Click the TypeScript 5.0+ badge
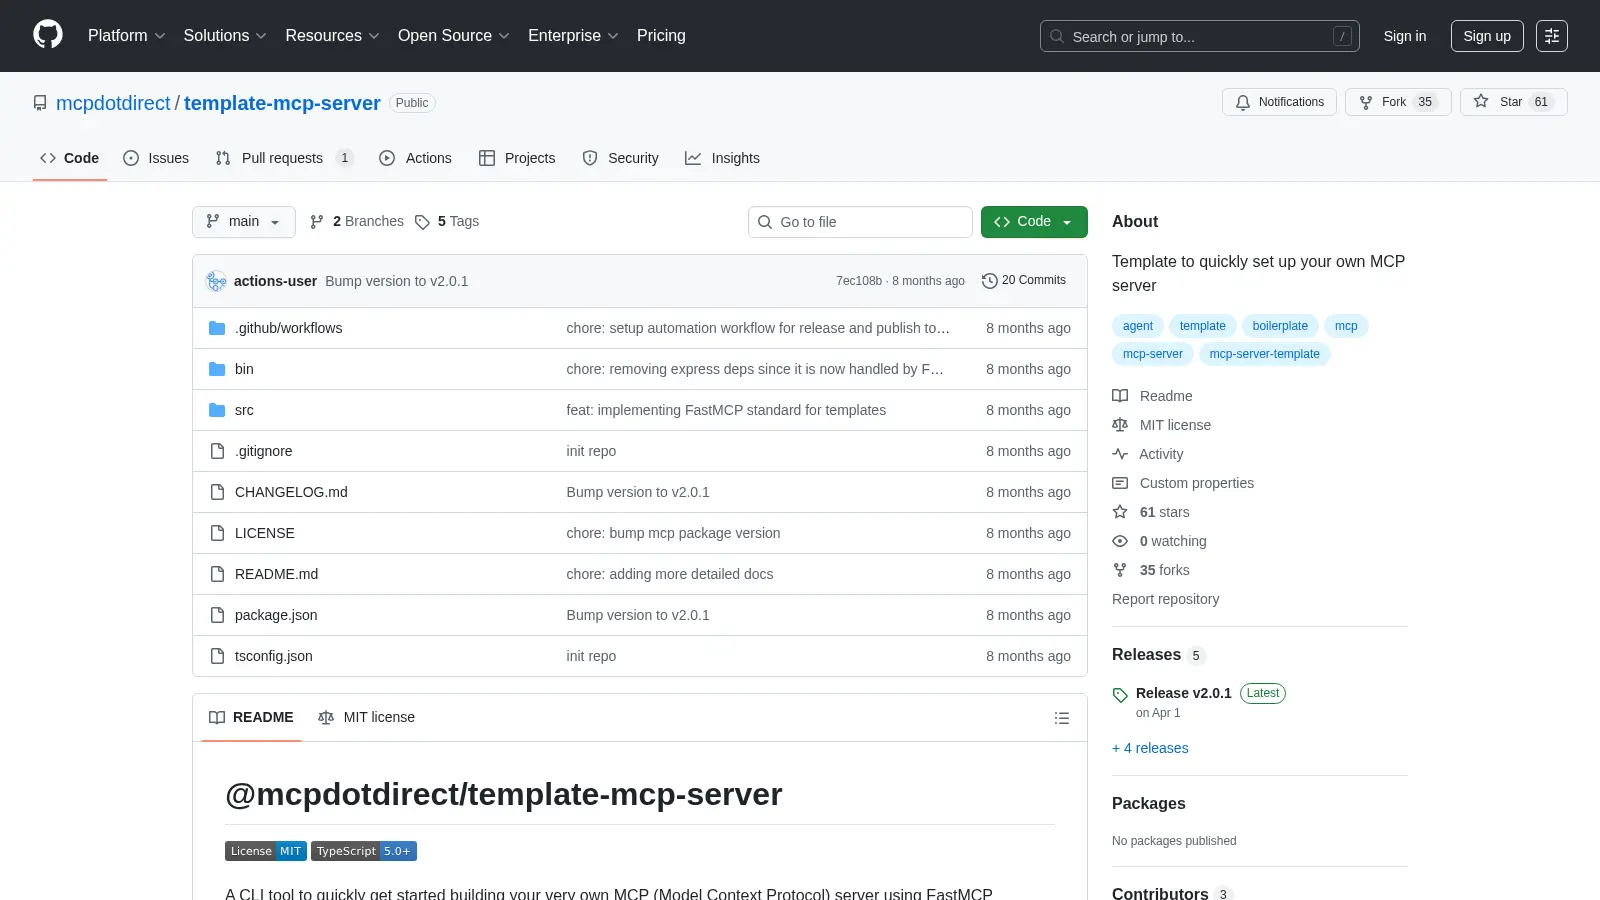 coord(364,851)
